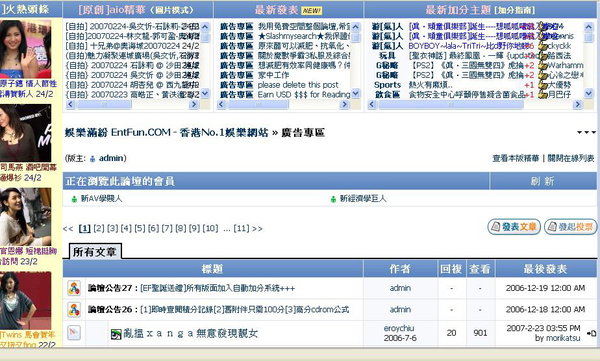600x361 pixels.
Task: Select the 所有文章 tab
Action: tap(95, 252)
